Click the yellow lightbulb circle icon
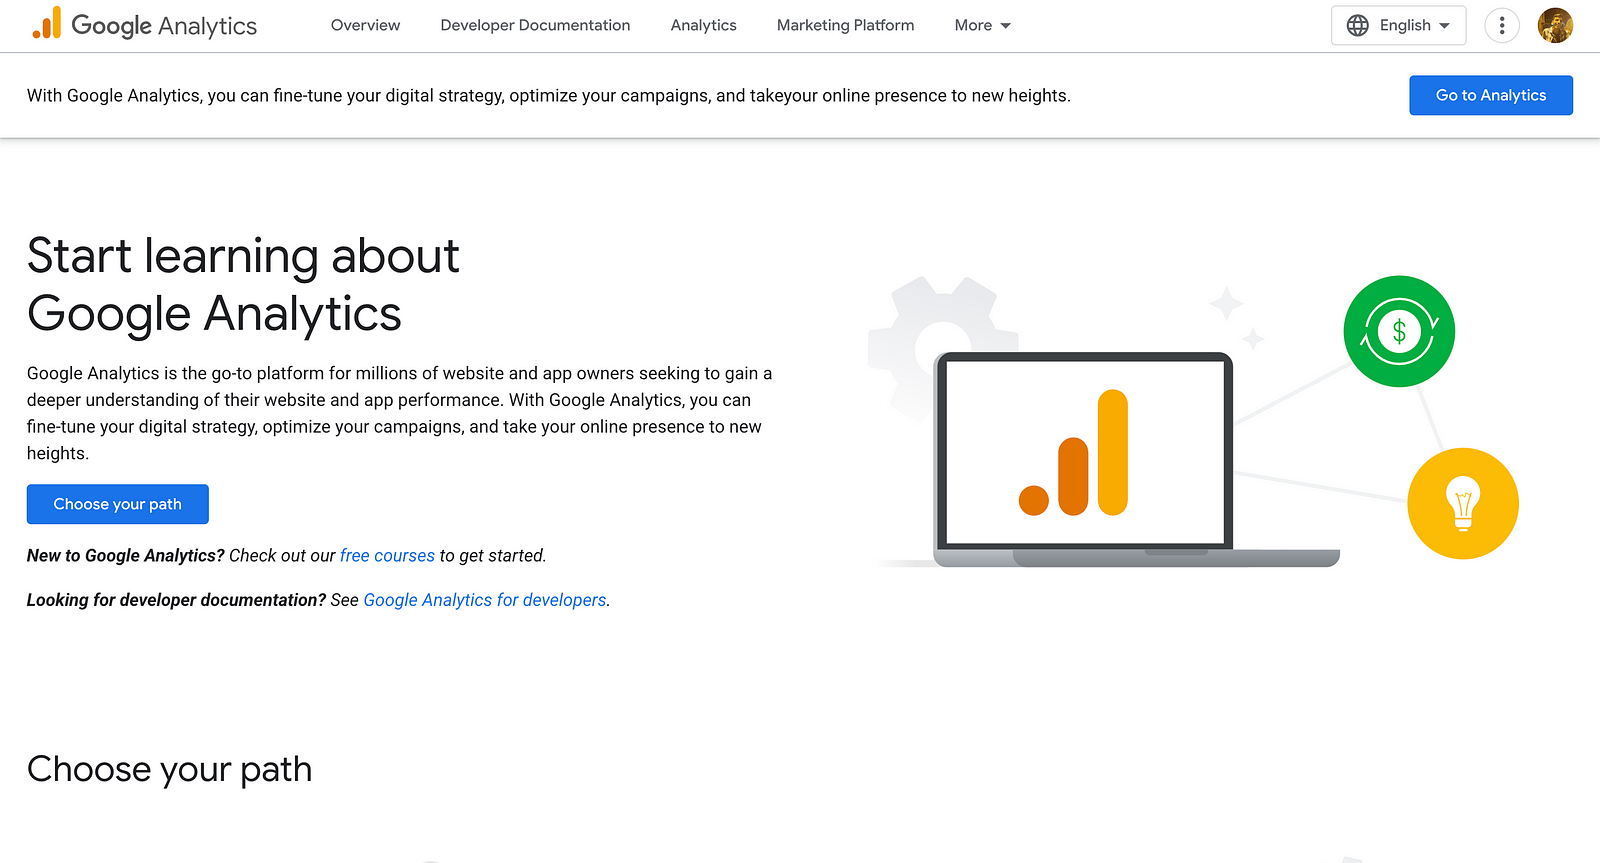1600x863 pixels. coord(1463,503)
